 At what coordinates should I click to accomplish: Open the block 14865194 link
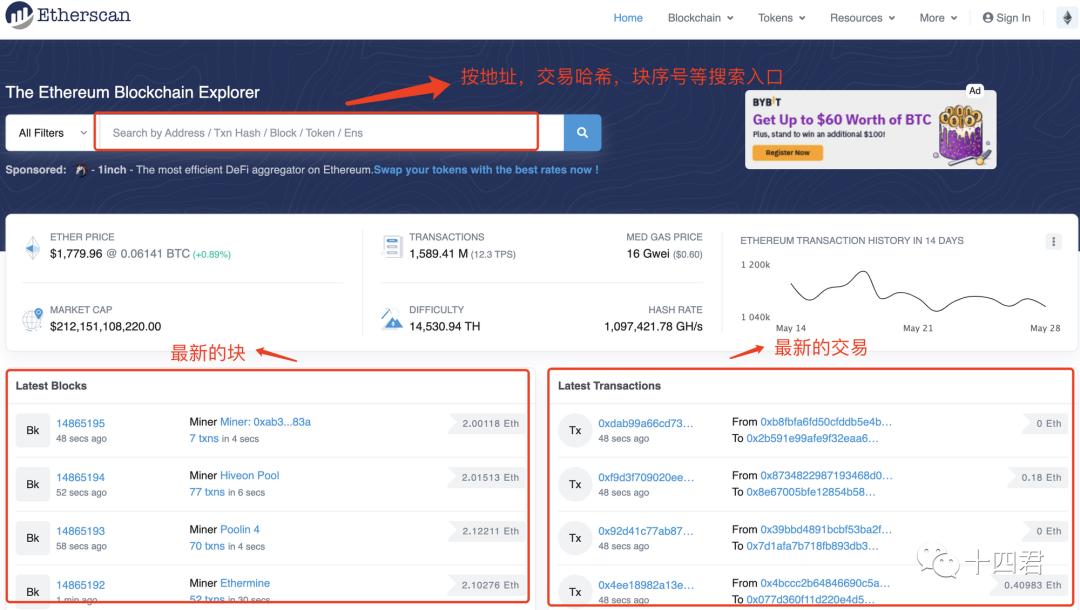tap(81, 477)
